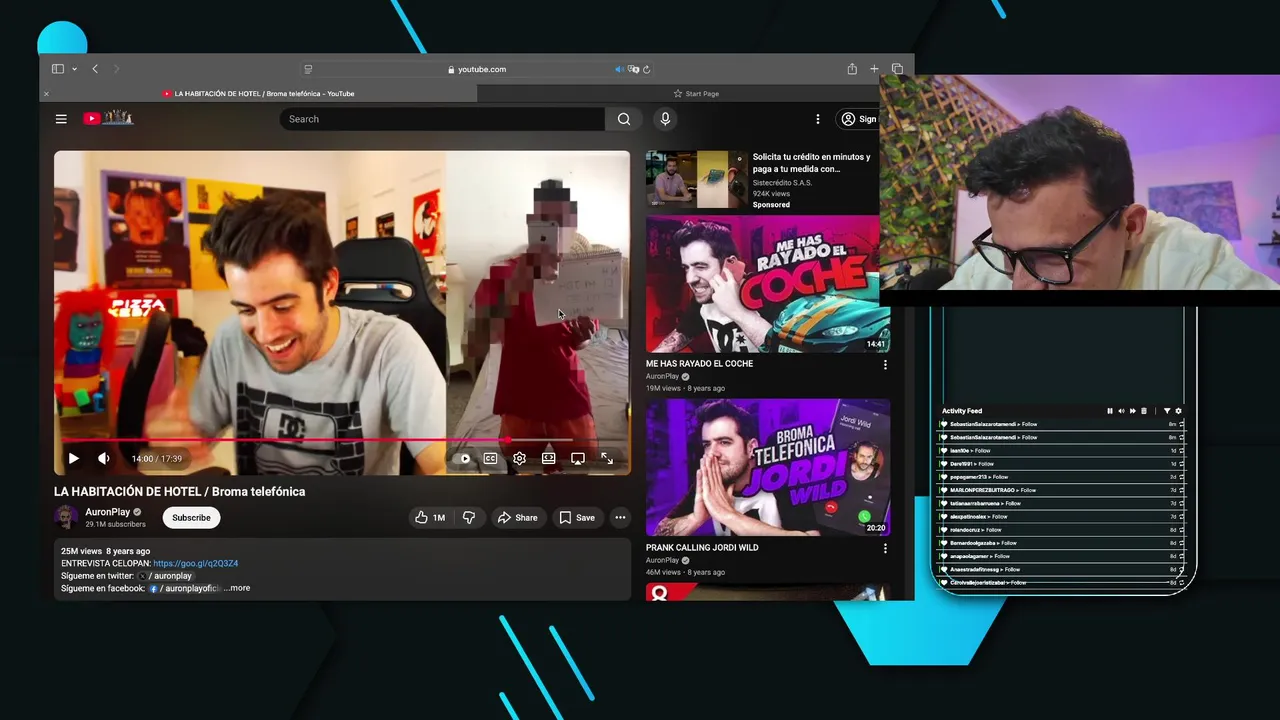
Task: Click the translate icon in the address bar
Action: 633,69
